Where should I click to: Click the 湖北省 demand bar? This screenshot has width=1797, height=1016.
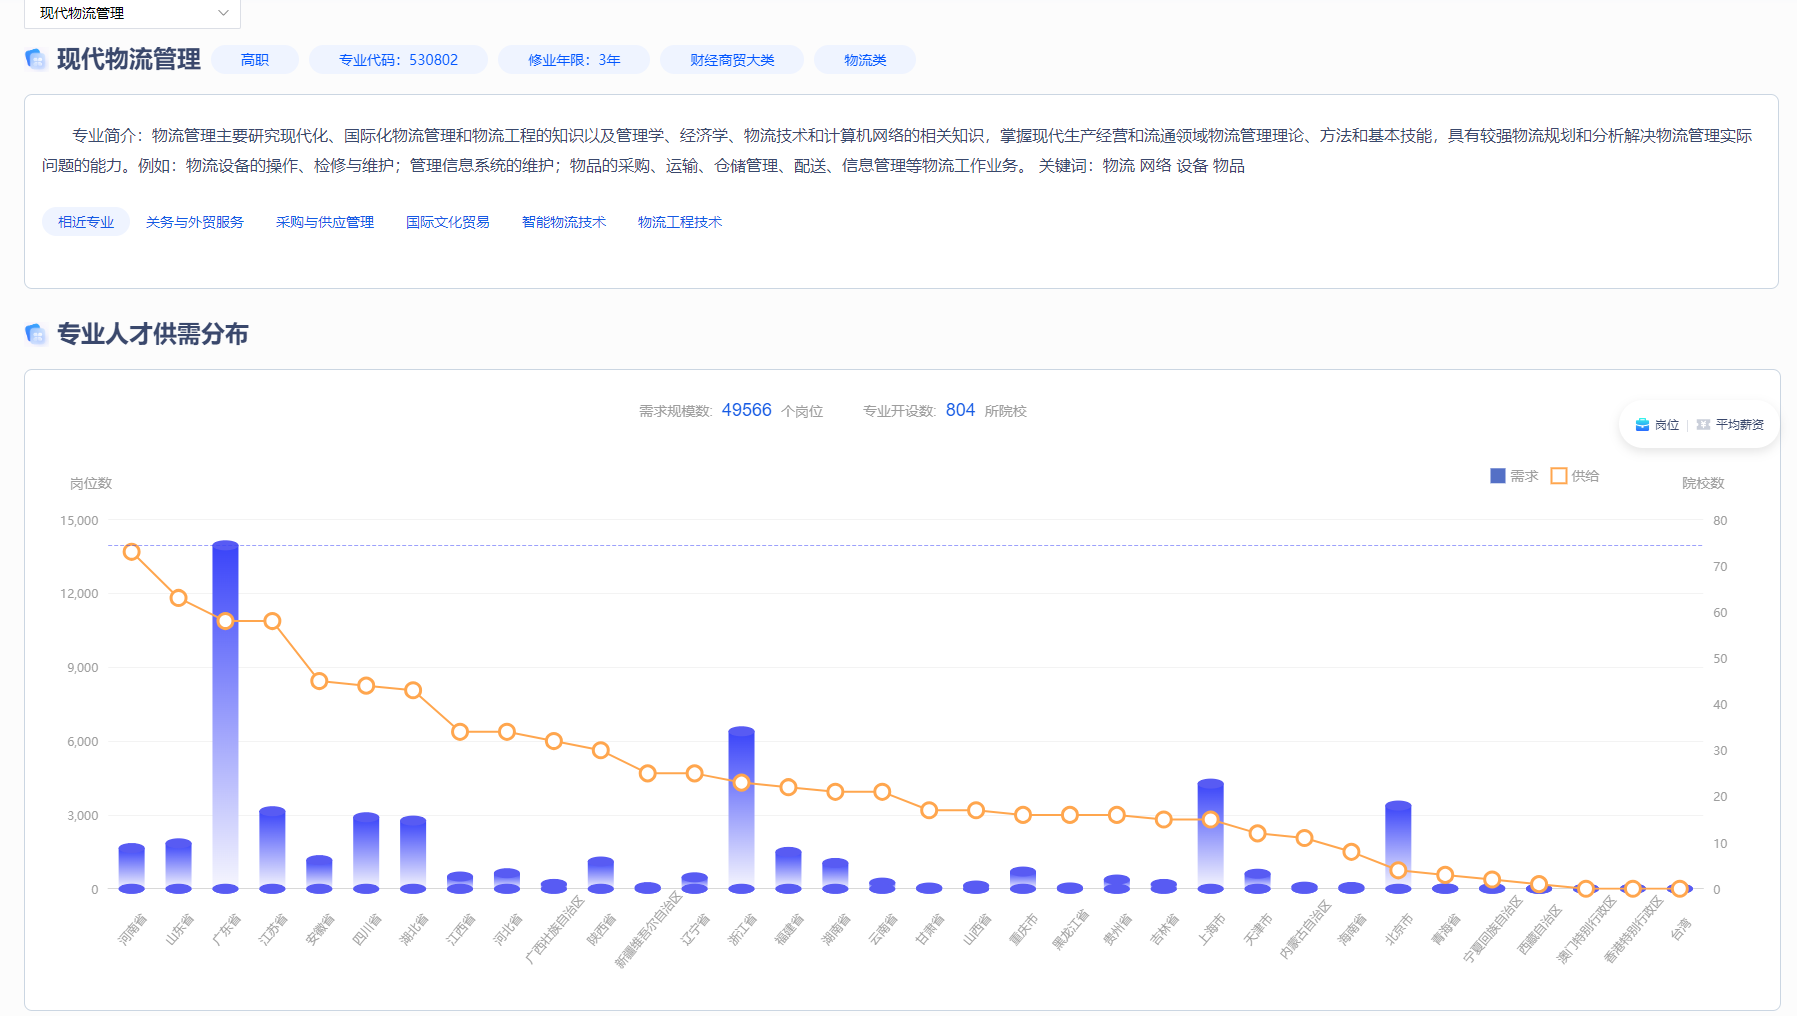pyautogui.click(x=413, y=855)
